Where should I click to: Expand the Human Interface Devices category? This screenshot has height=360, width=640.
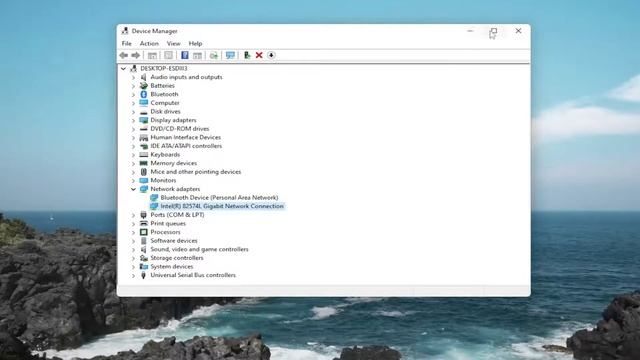tap(133, 138)
